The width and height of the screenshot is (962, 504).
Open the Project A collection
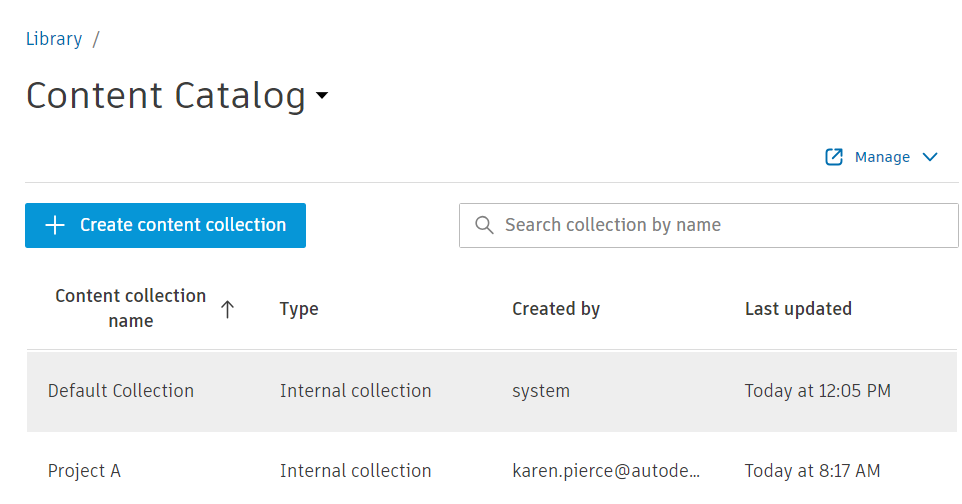coord(84,471)
